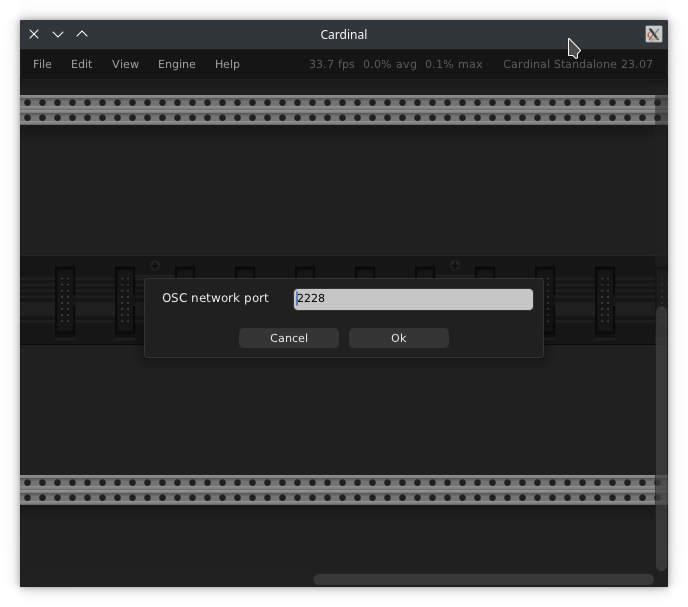
Task: Open the Help menu
Action: coord(227,64)
